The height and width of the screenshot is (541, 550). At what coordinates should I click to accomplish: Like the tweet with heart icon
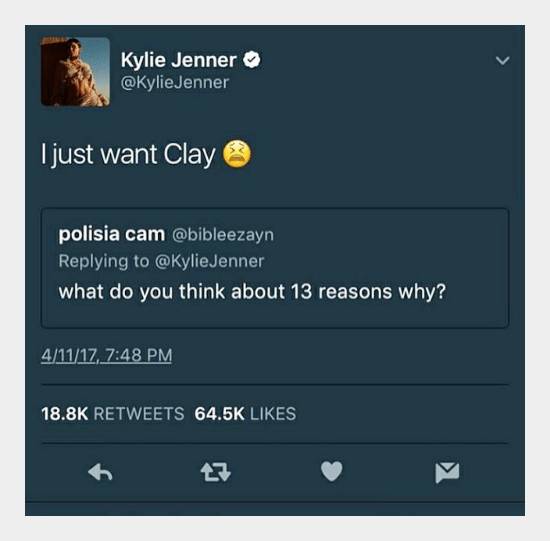click(x=331, y=471)
